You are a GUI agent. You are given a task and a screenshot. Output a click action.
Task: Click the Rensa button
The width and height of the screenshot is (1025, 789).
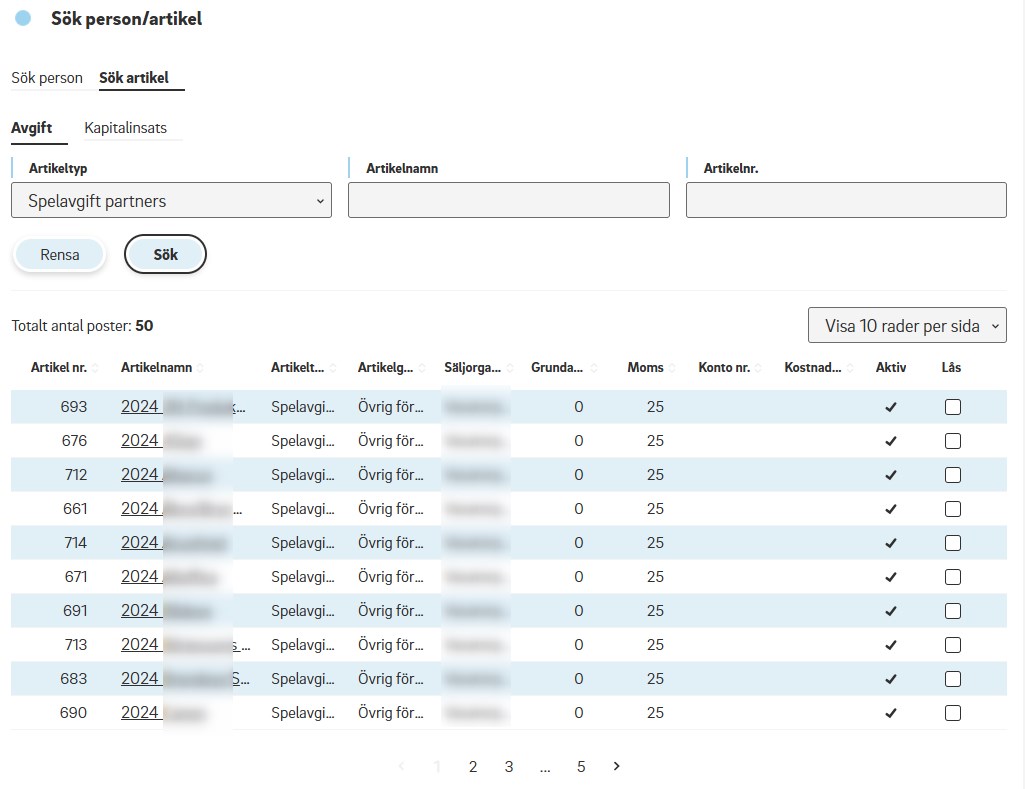tap(60, 254)
